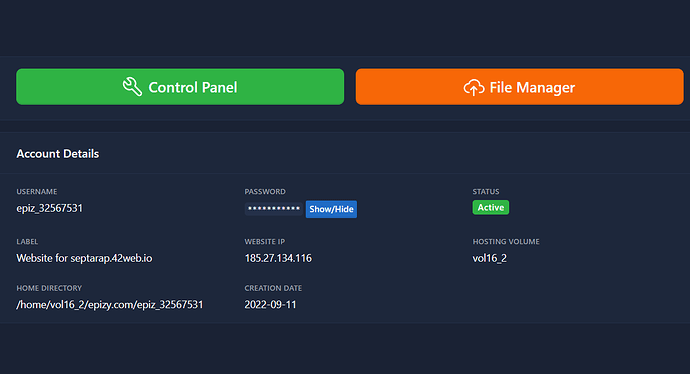
Task: Click the LABEL field label
Action: [x=27, y=242]
